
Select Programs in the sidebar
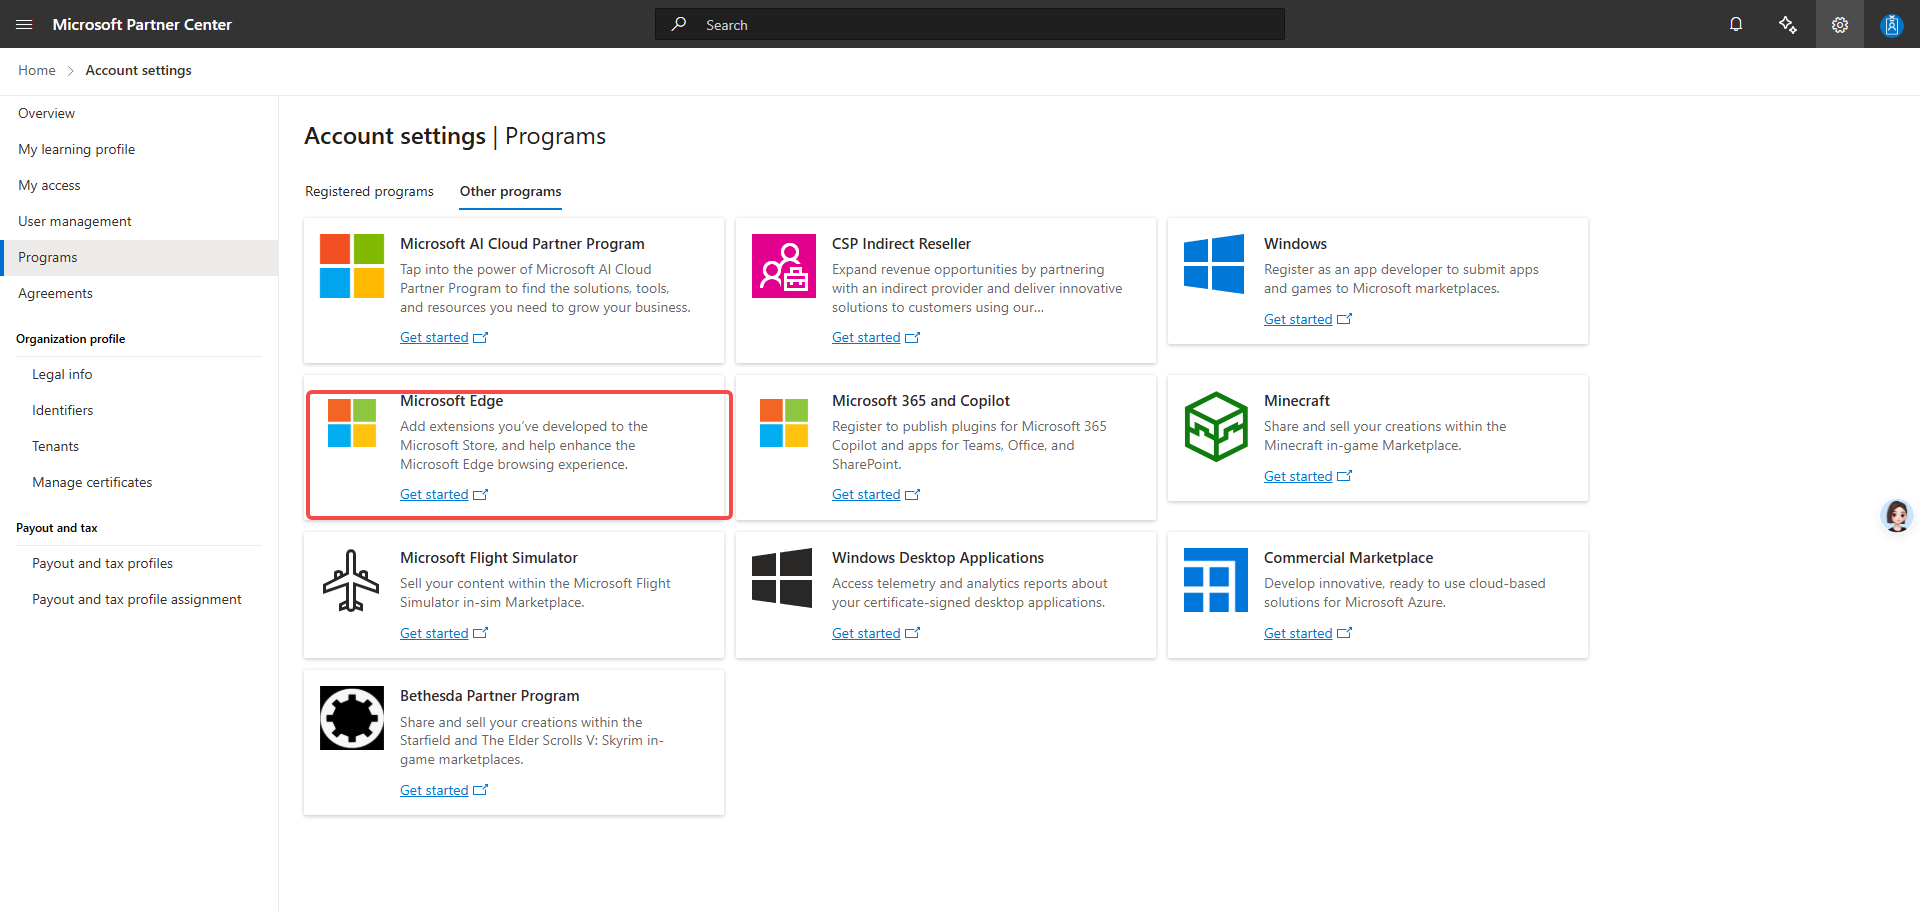pos(139,258)
